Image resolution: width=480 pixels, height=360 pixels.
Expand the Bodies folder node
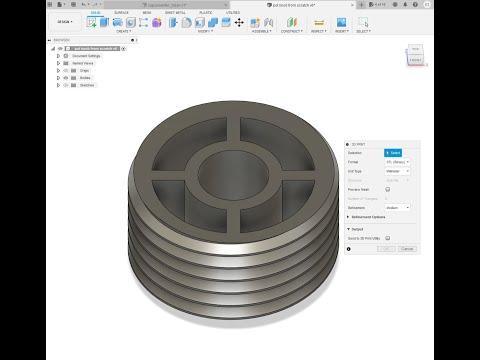58,78
